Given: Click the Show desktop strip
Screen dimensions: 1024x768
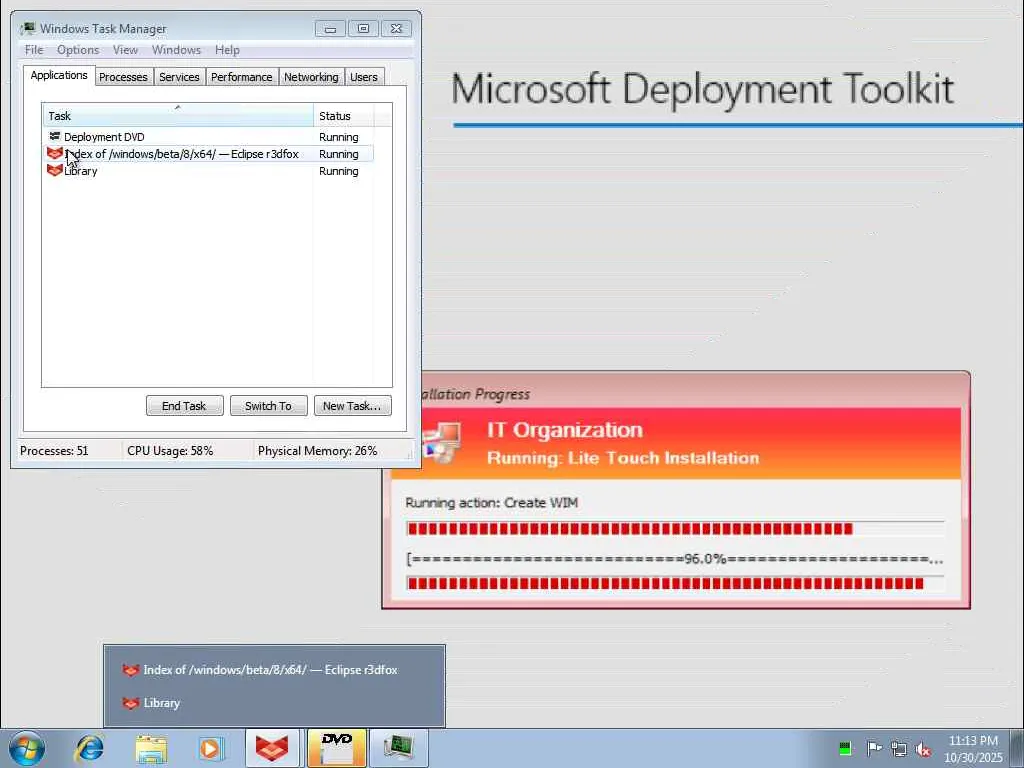Looking at the screenshot, I should click(1017, 748).
